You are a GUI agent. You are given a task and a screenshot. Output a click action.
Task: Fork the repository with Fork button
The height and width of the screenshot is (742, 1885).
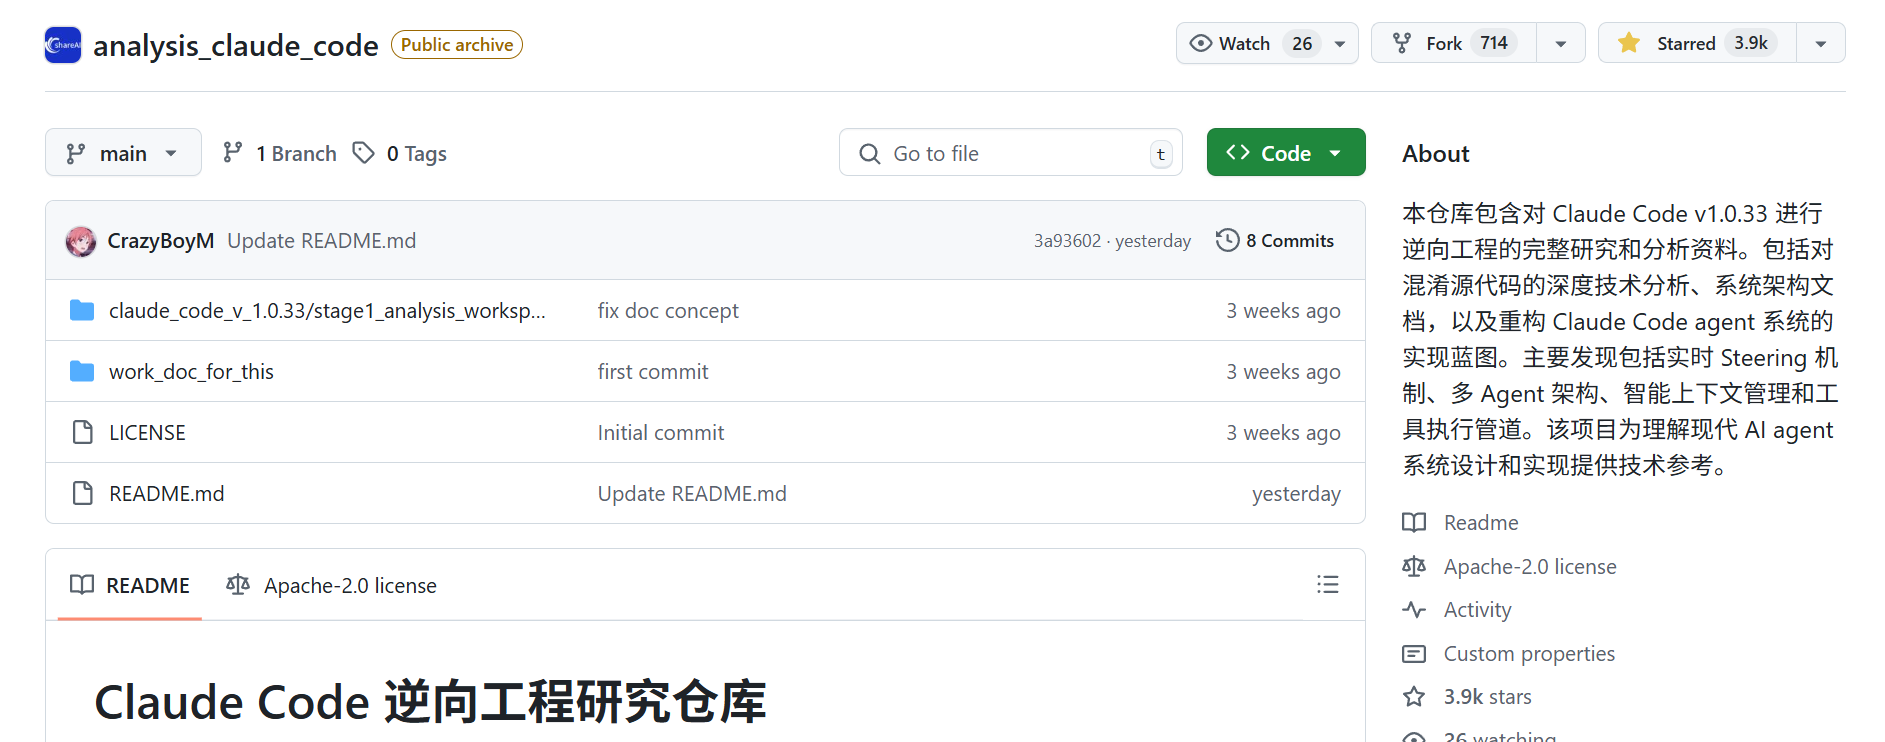pyautogui.click(x=1454, y=43)
